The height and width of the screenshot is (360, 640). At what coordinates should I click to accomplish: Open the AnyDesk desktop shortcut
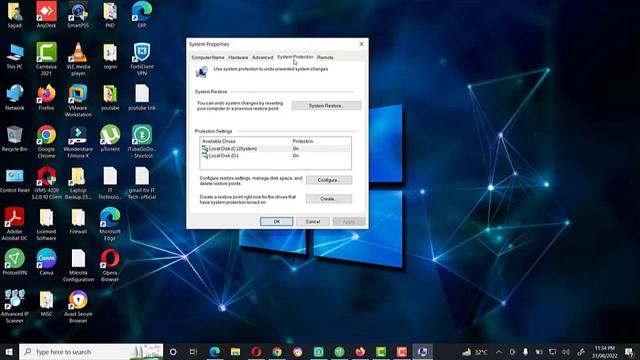click(x=46, y=14)
